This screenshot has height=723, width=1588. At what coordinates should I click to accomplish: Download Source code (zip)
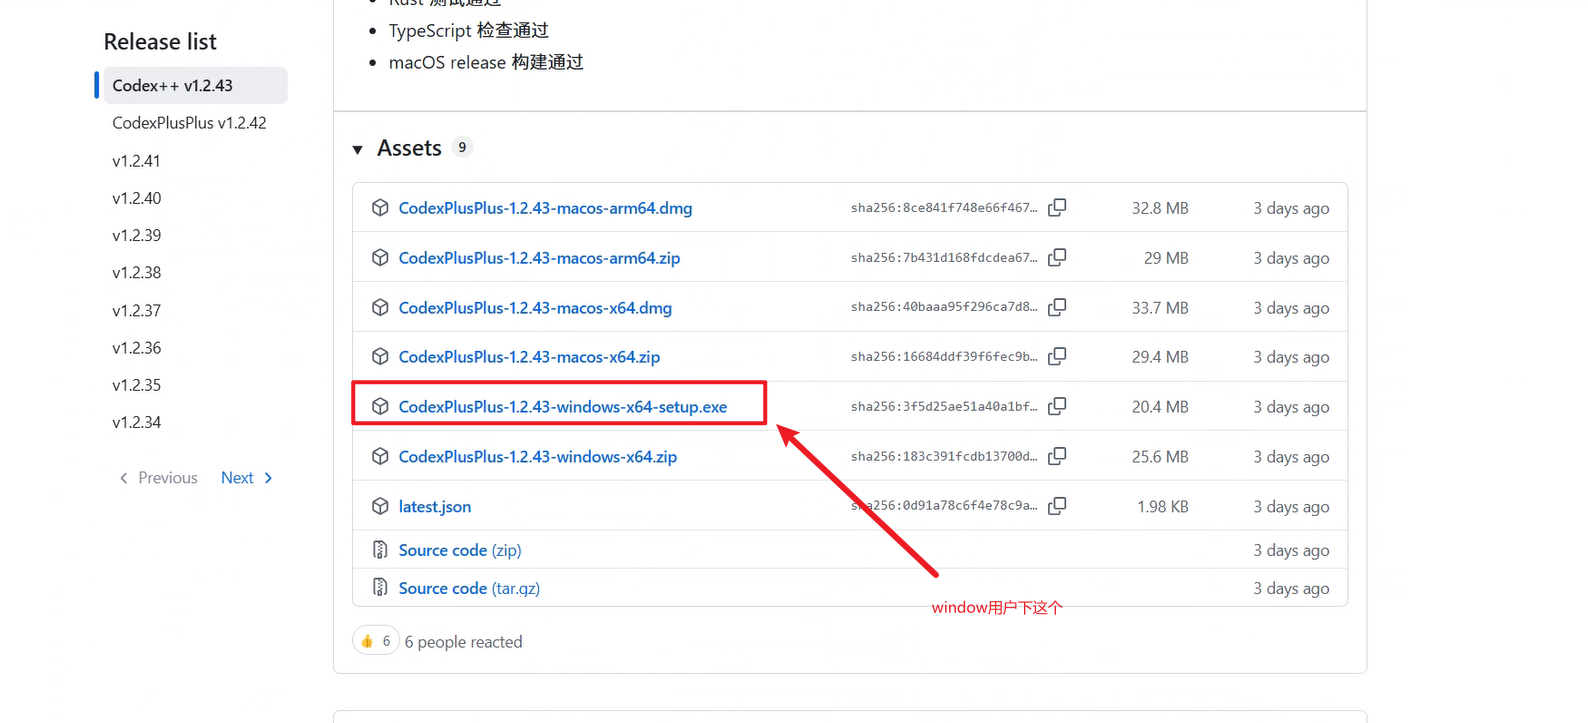pos(460,550)
